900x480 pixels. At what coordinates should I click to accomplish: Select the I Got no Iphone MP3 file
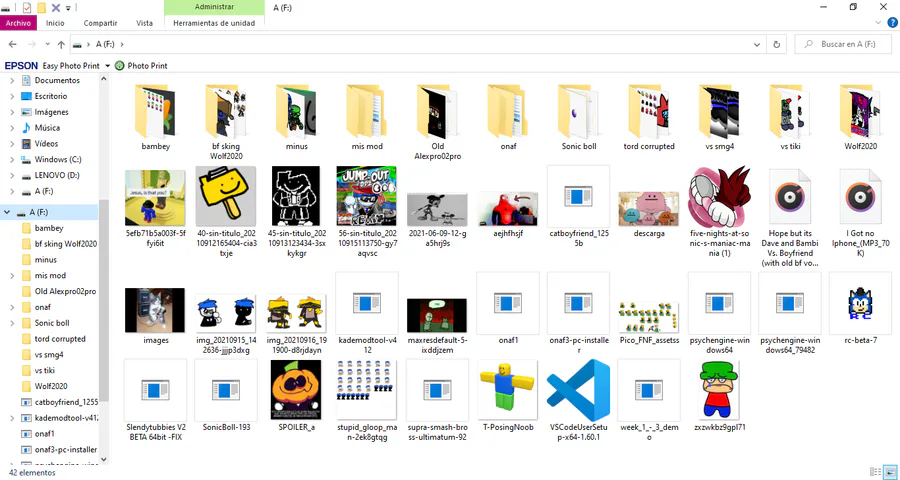[860, 196]
